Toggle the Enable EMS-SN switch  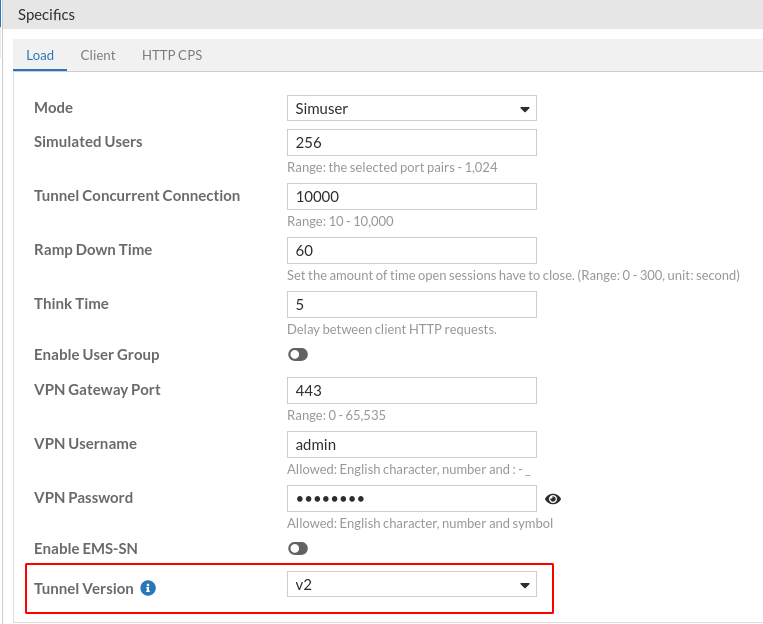(x=297, y=548)
